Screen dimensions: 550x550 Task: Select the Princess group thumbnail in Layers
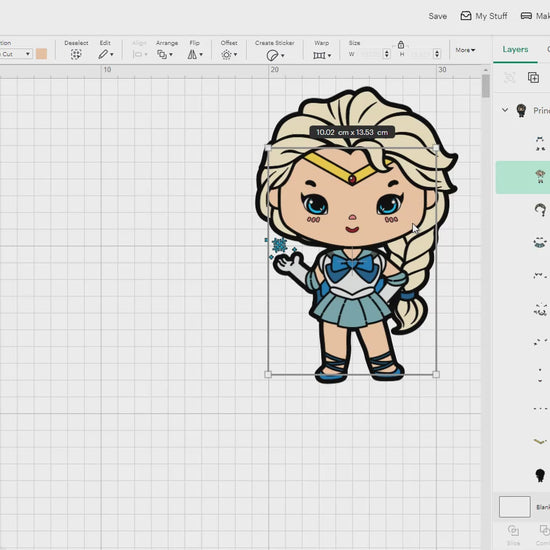pos(521,110)
